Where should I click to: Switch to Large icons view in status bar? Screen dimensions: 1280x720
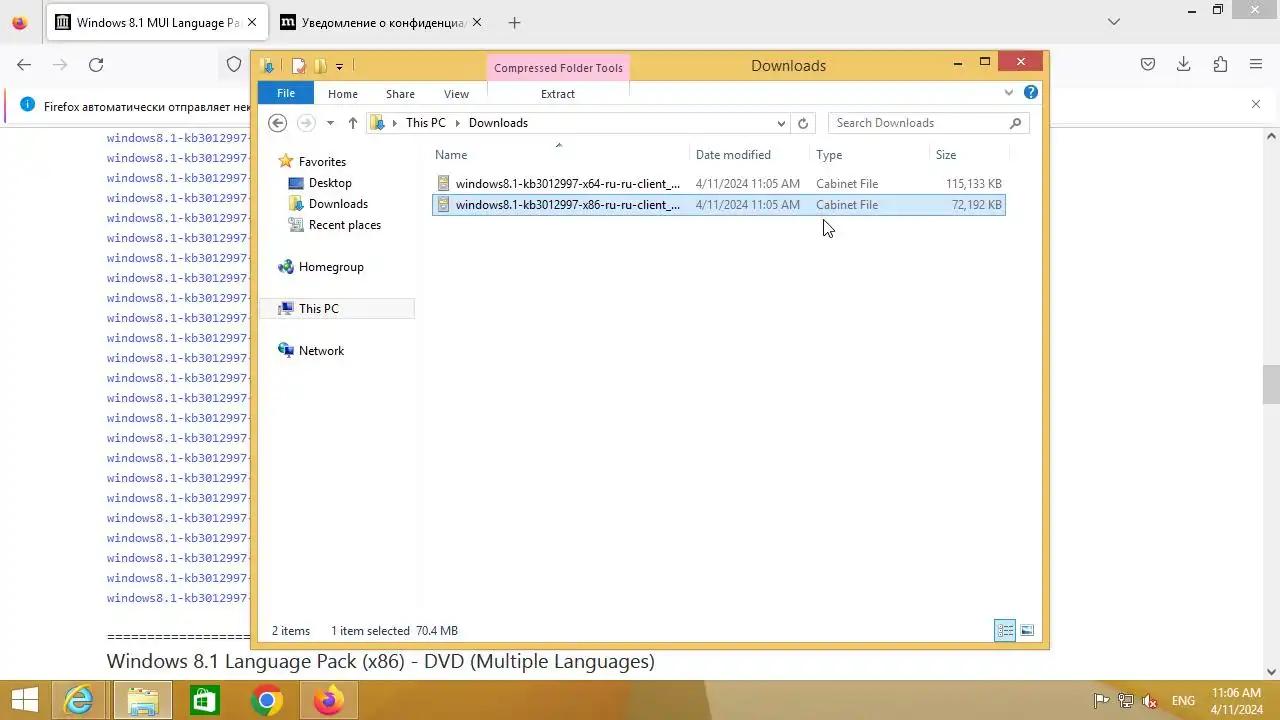pos(1027,630)
